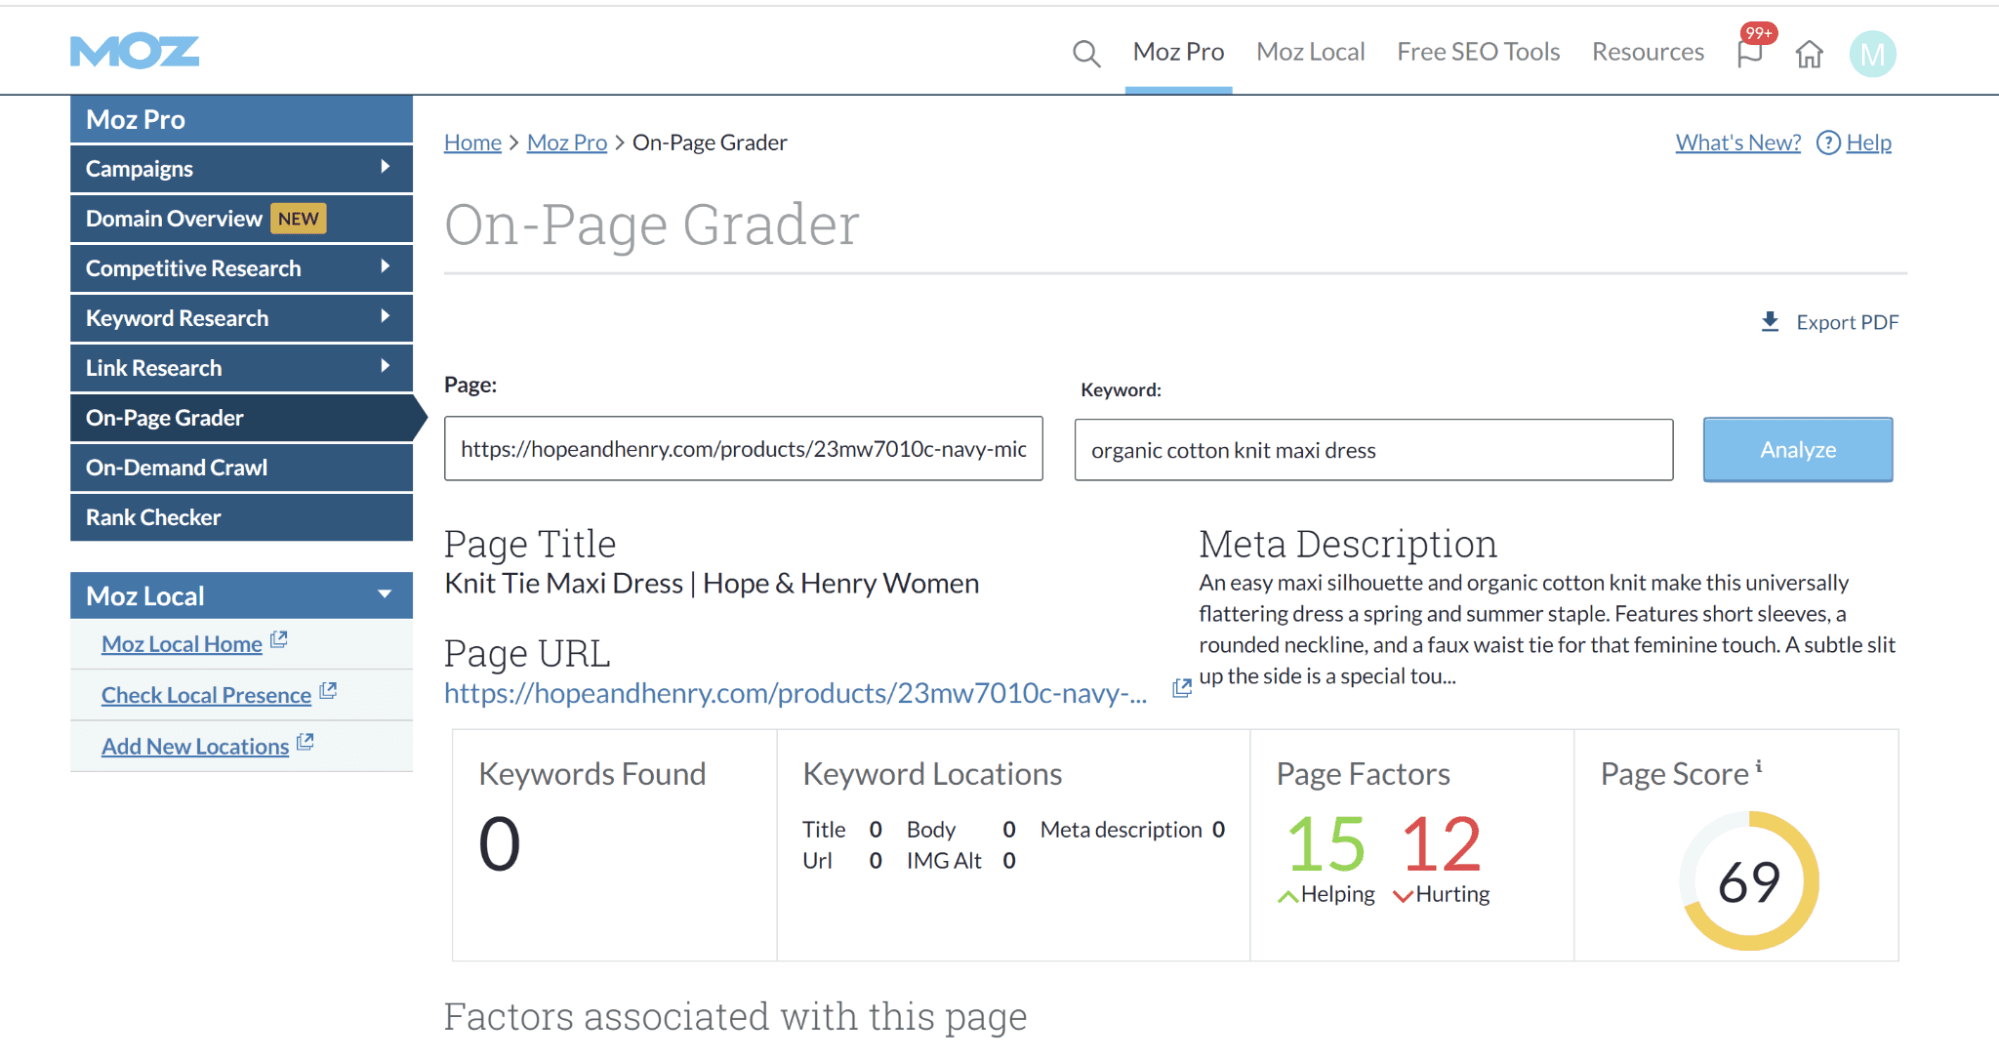Open Help via the question mark icon

(x=1828, y=143)
